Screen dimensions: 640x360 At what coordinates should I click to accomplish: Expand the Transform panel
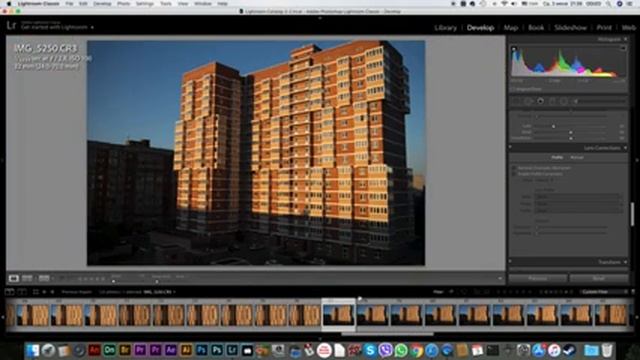[626, 262]
